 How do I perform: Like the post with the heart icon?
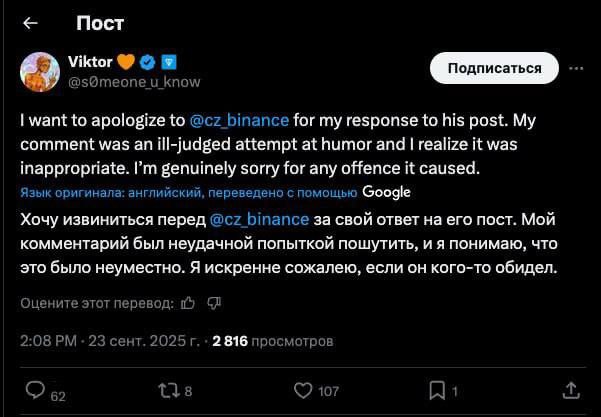[301, 389]
